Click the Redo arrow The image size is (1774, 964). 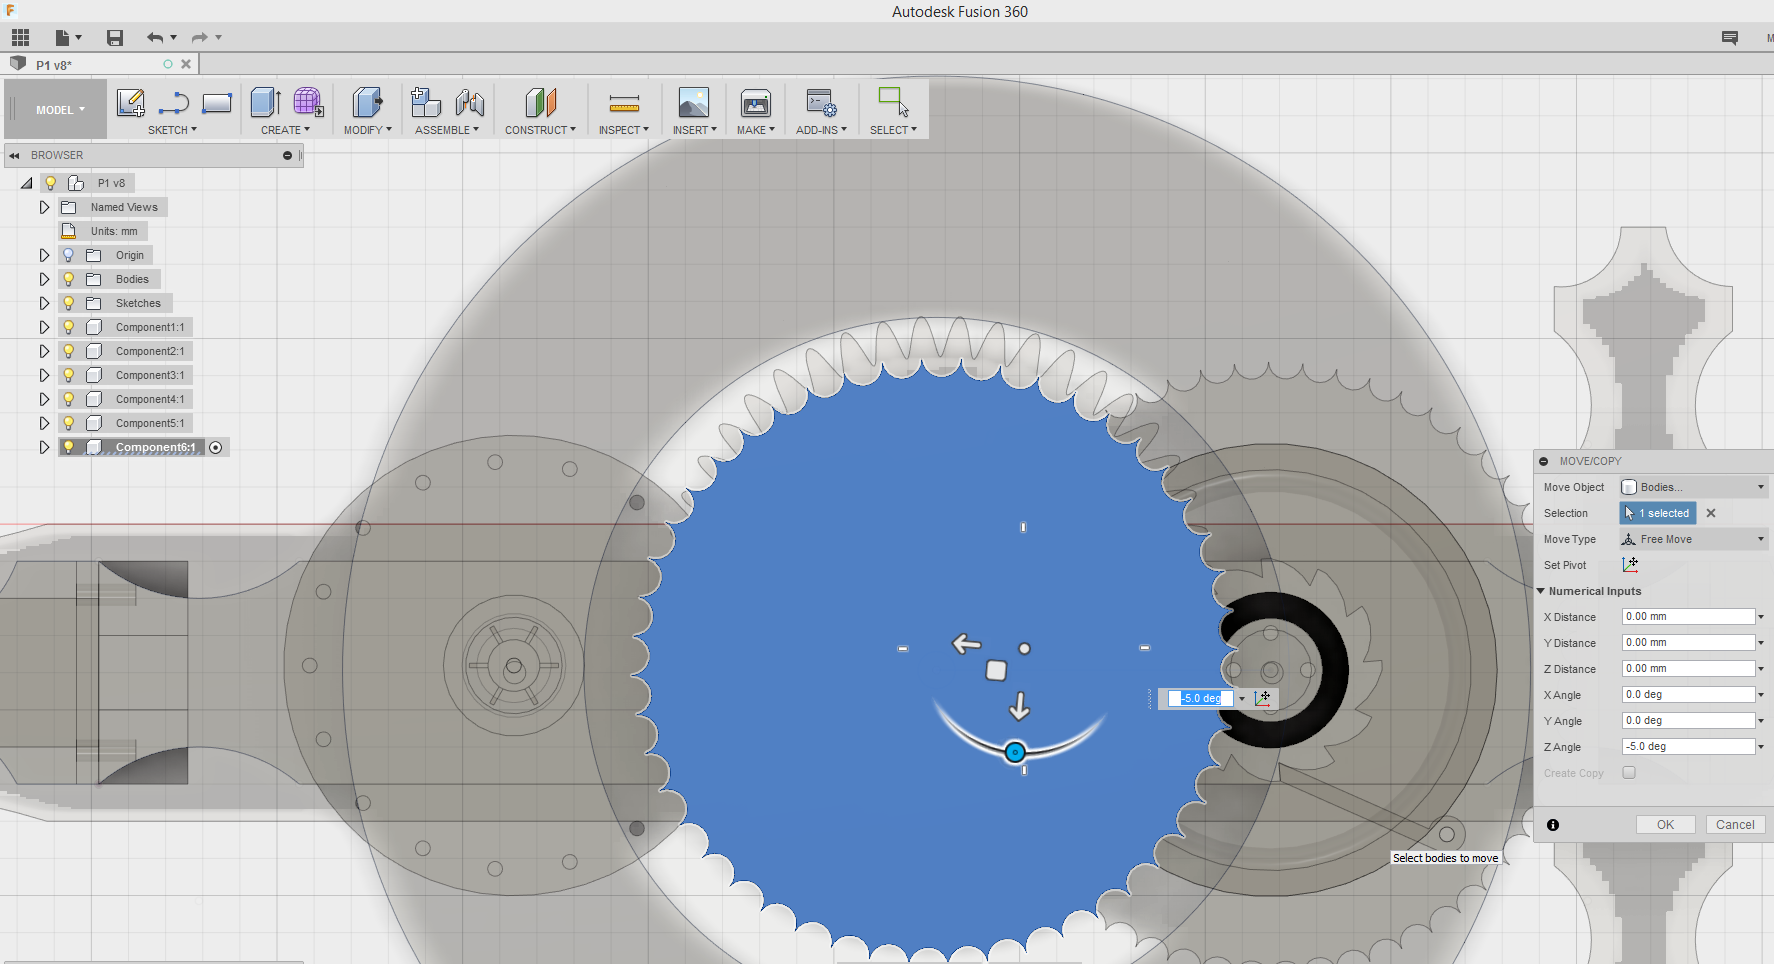pyautogui.click(x=199, y=38)
